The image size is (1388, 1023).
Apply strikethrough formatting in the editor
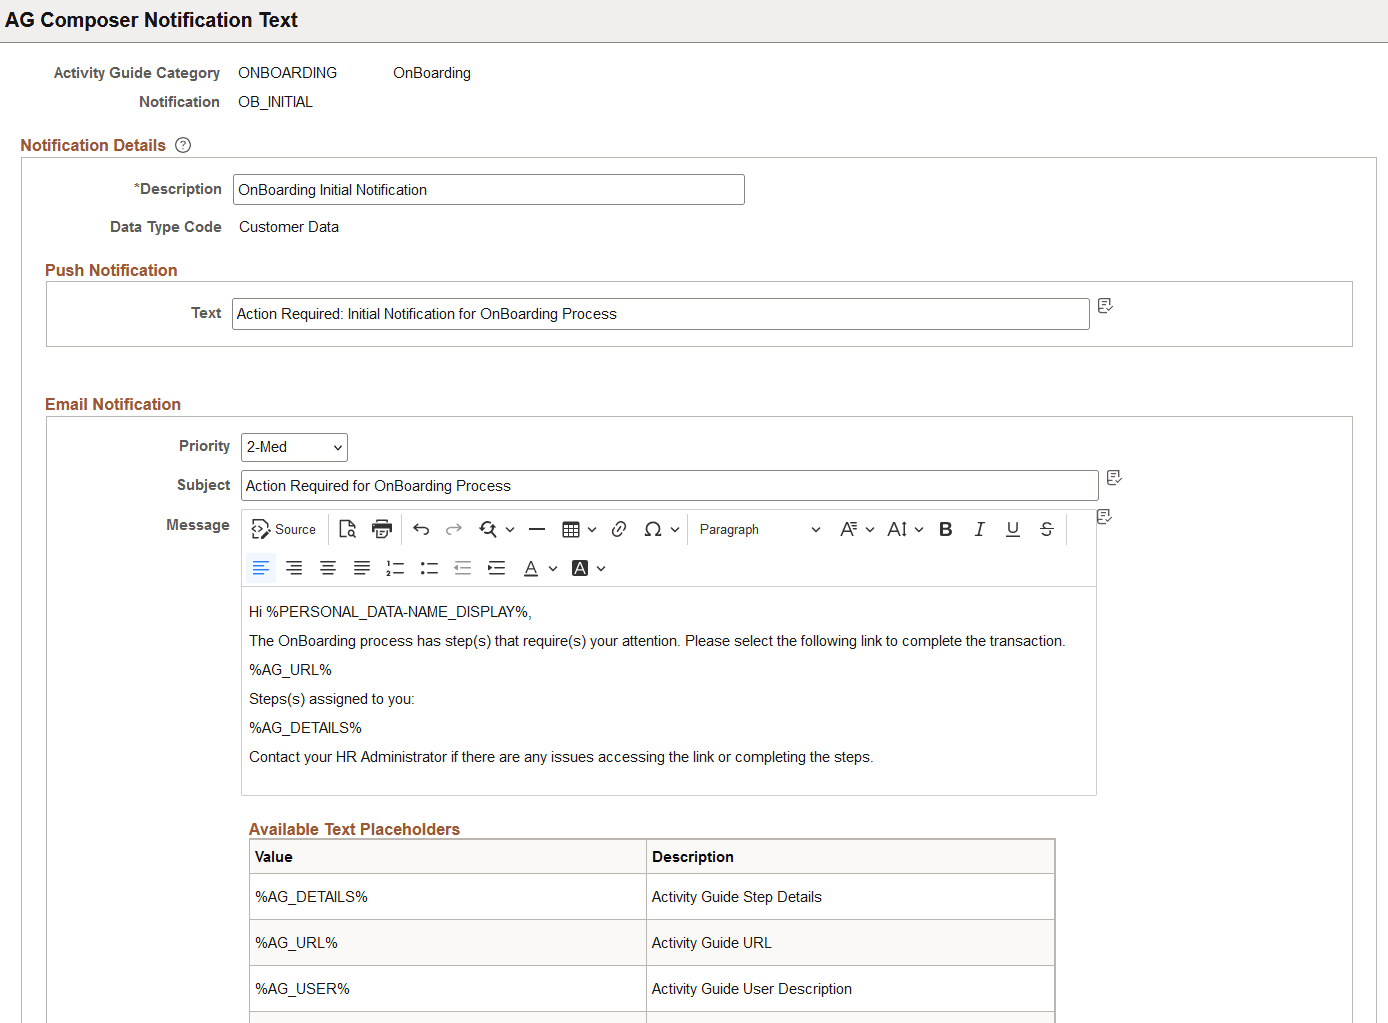pyautogui.click(x=1046, y=529)
